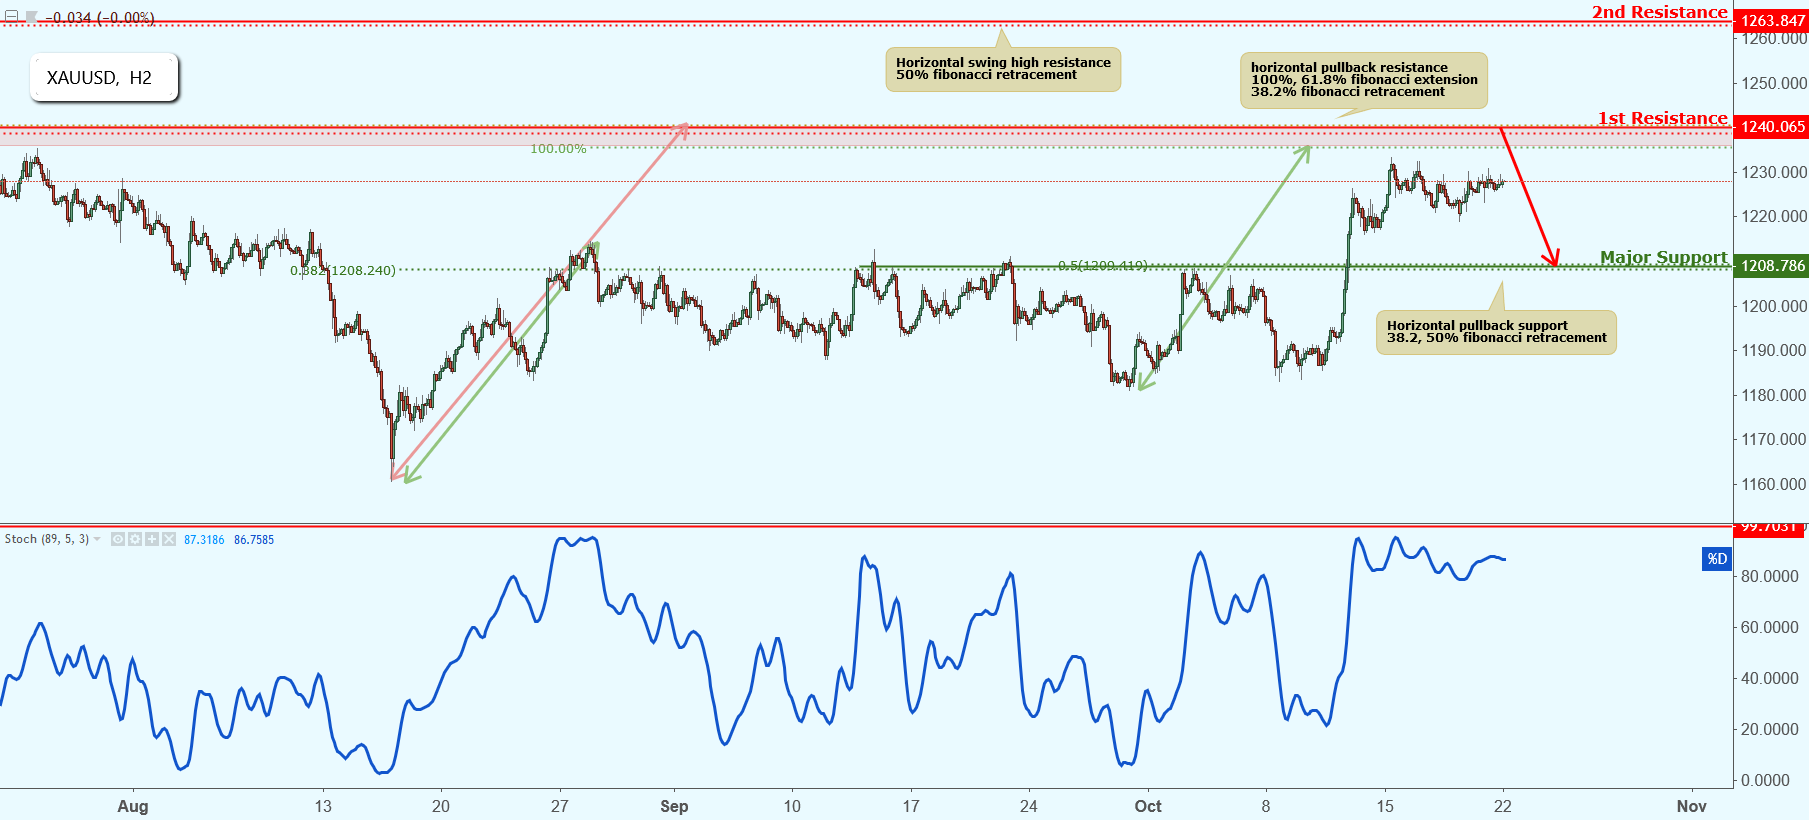Screen dimensions: 1809x820
Task: Click the -0.034 (-0.00%) change value
Action: (100, 17)
